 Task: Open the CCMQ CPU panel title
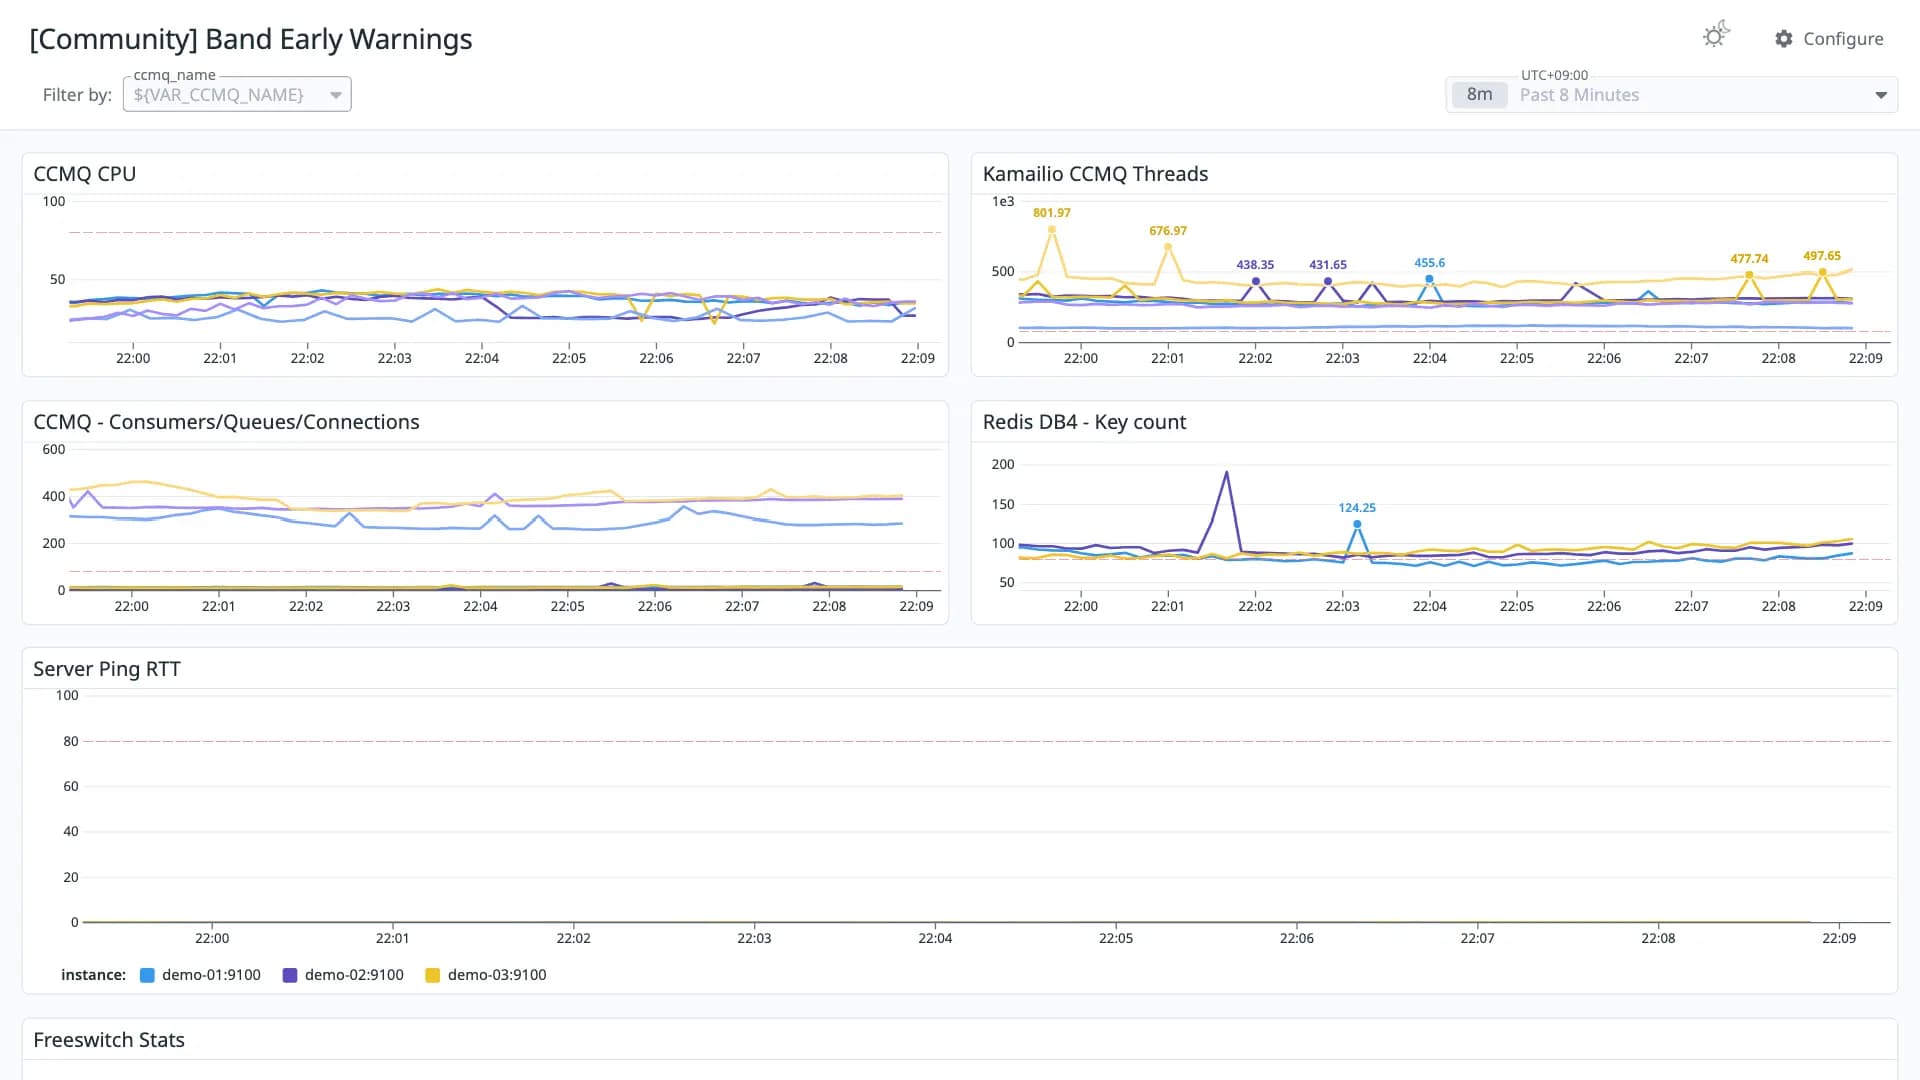tap(85, 174)
